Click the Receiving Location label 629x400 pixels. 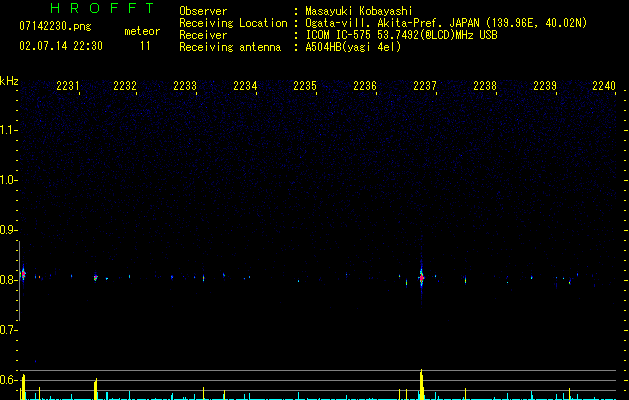click(233, 23)
